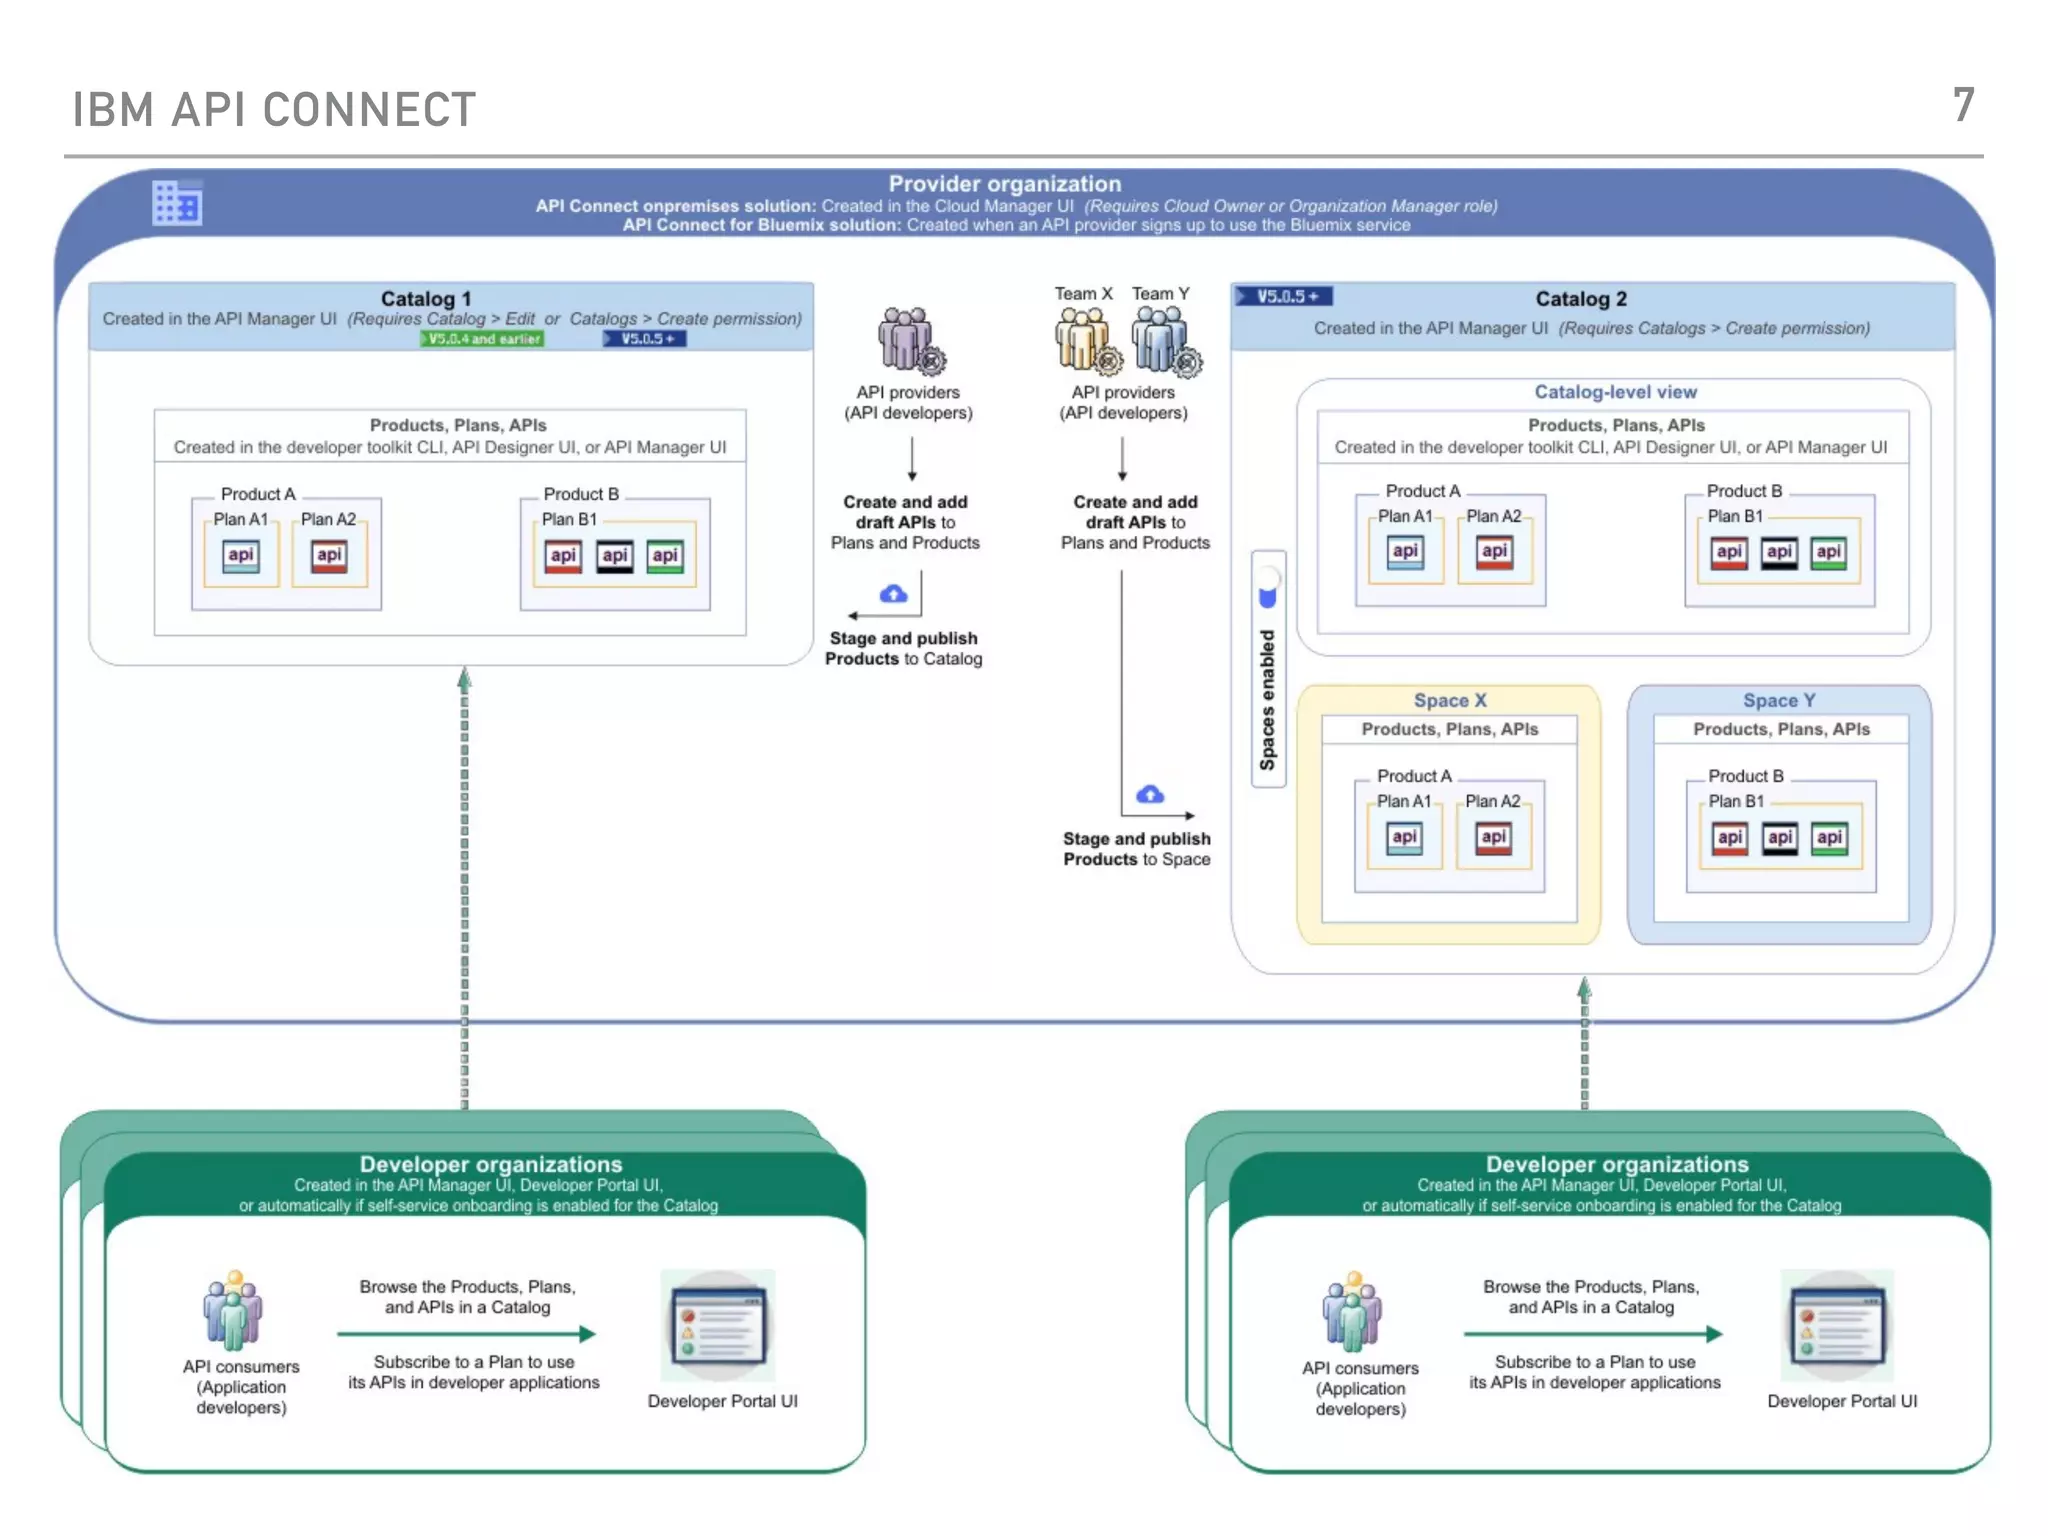
Task: Select Plan A2 api icon in Catalog-level view
Action: pyautogui.click(x=1494, y=552)
